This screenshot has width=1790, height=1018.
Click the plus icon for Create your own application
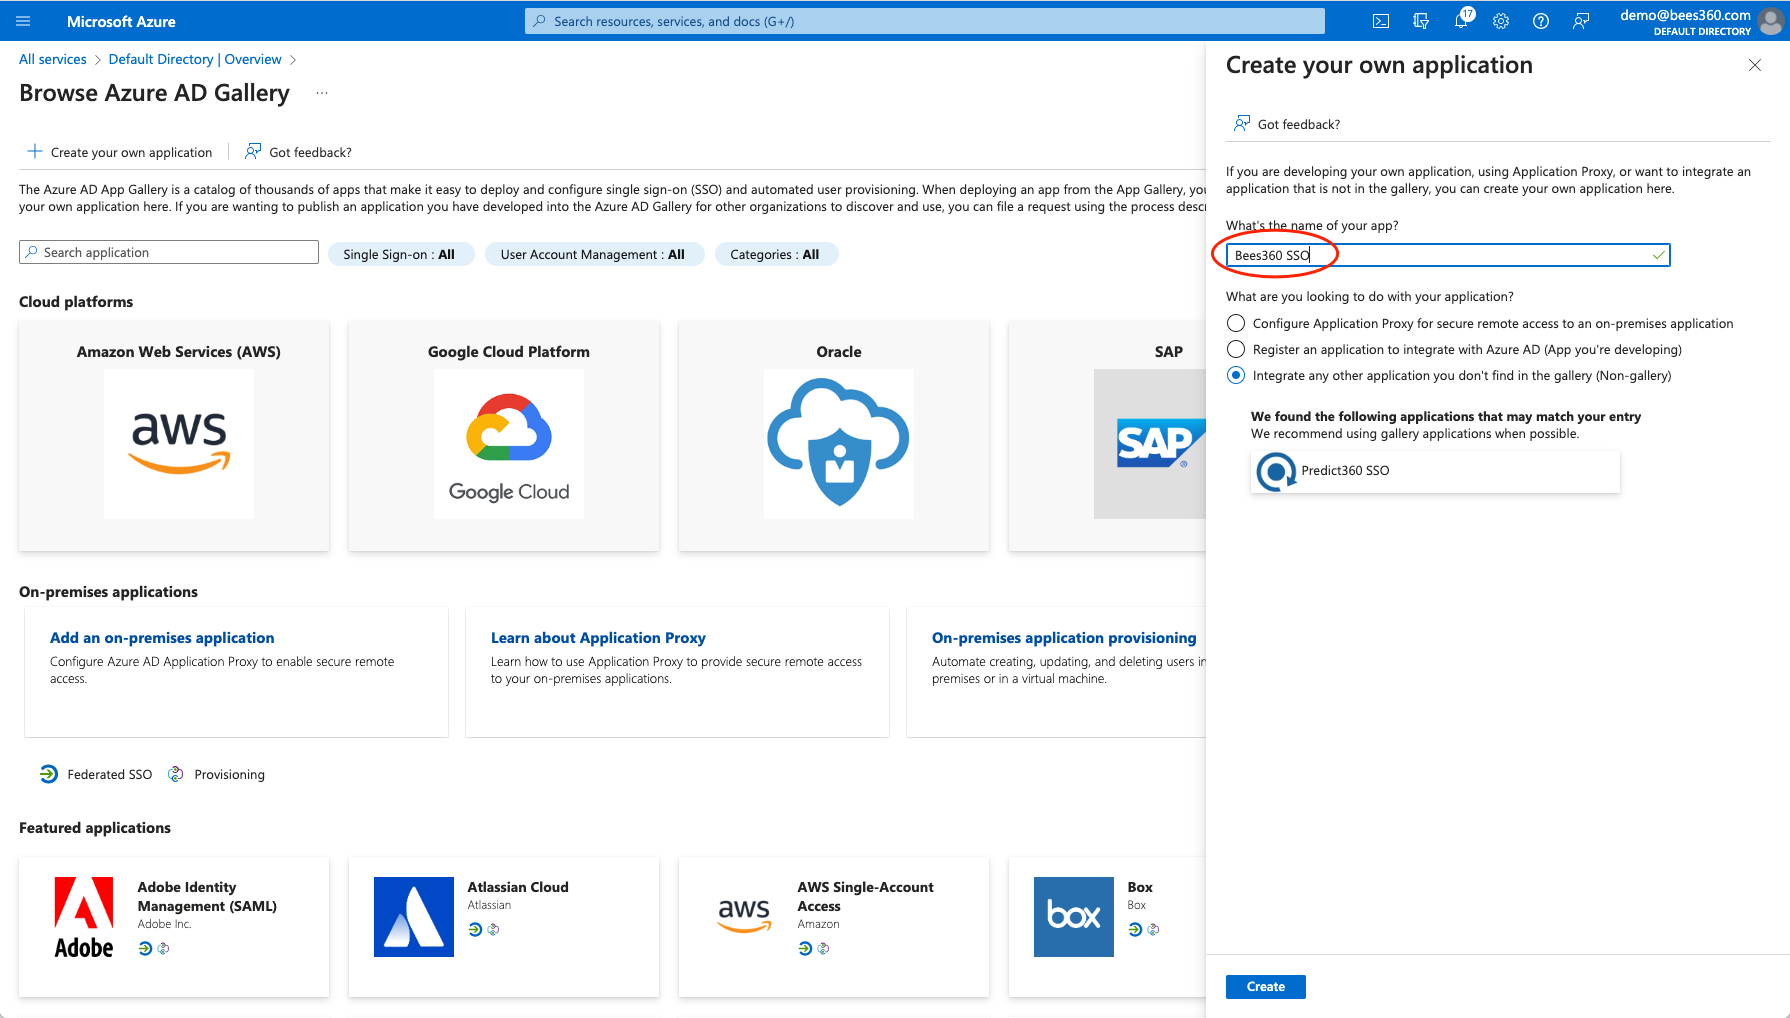click(x=35, y=151)
